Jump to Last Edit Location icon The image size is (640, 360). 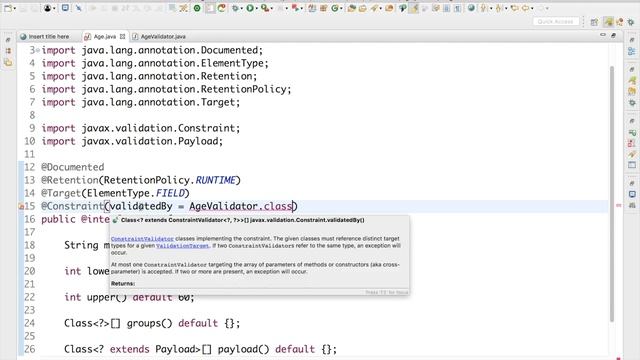514,8
